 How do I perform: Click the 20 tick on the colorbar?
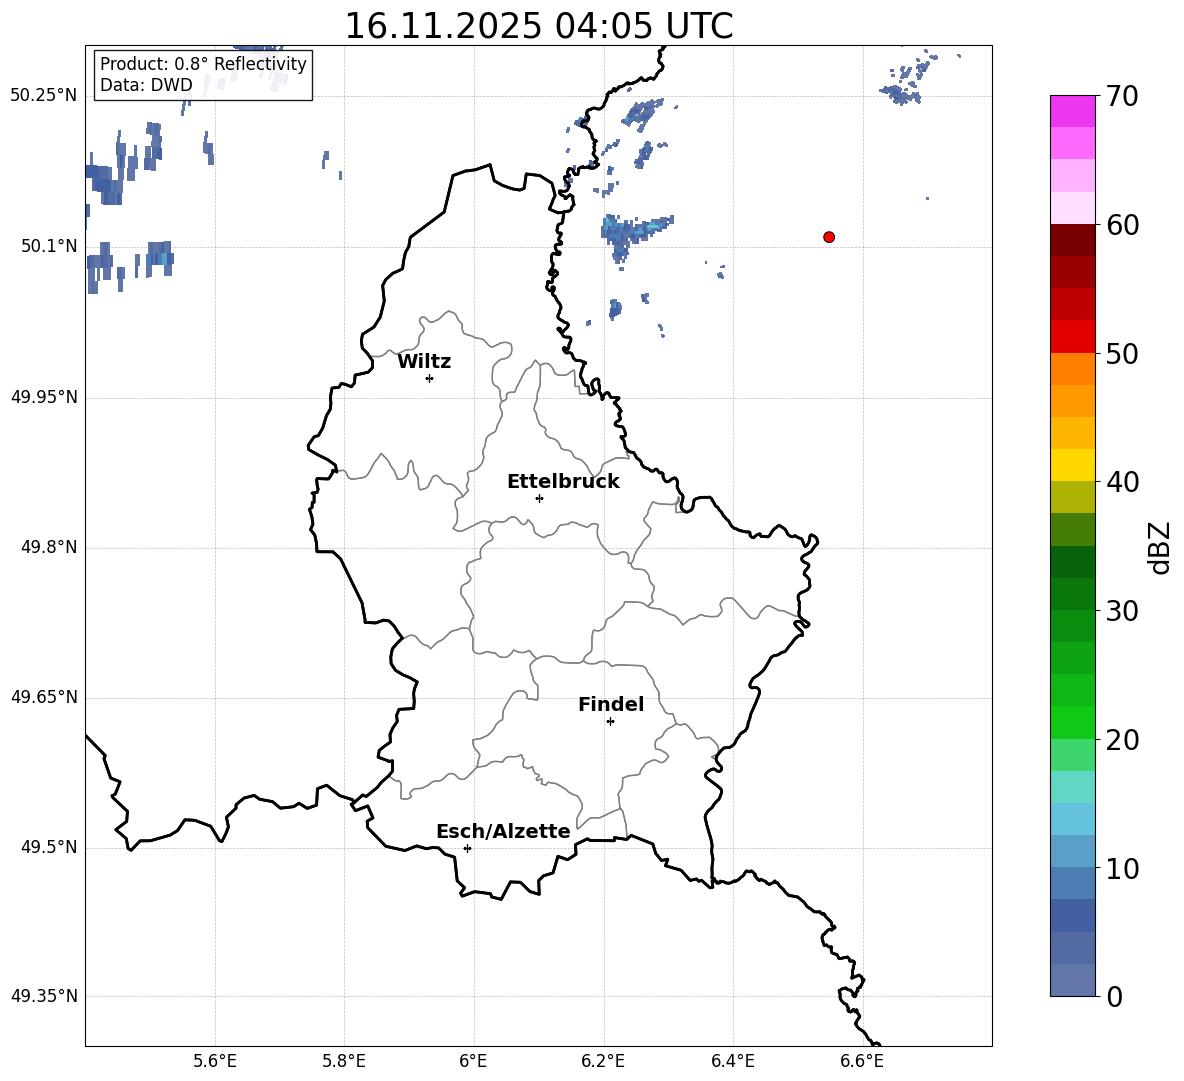point(1122,740)
